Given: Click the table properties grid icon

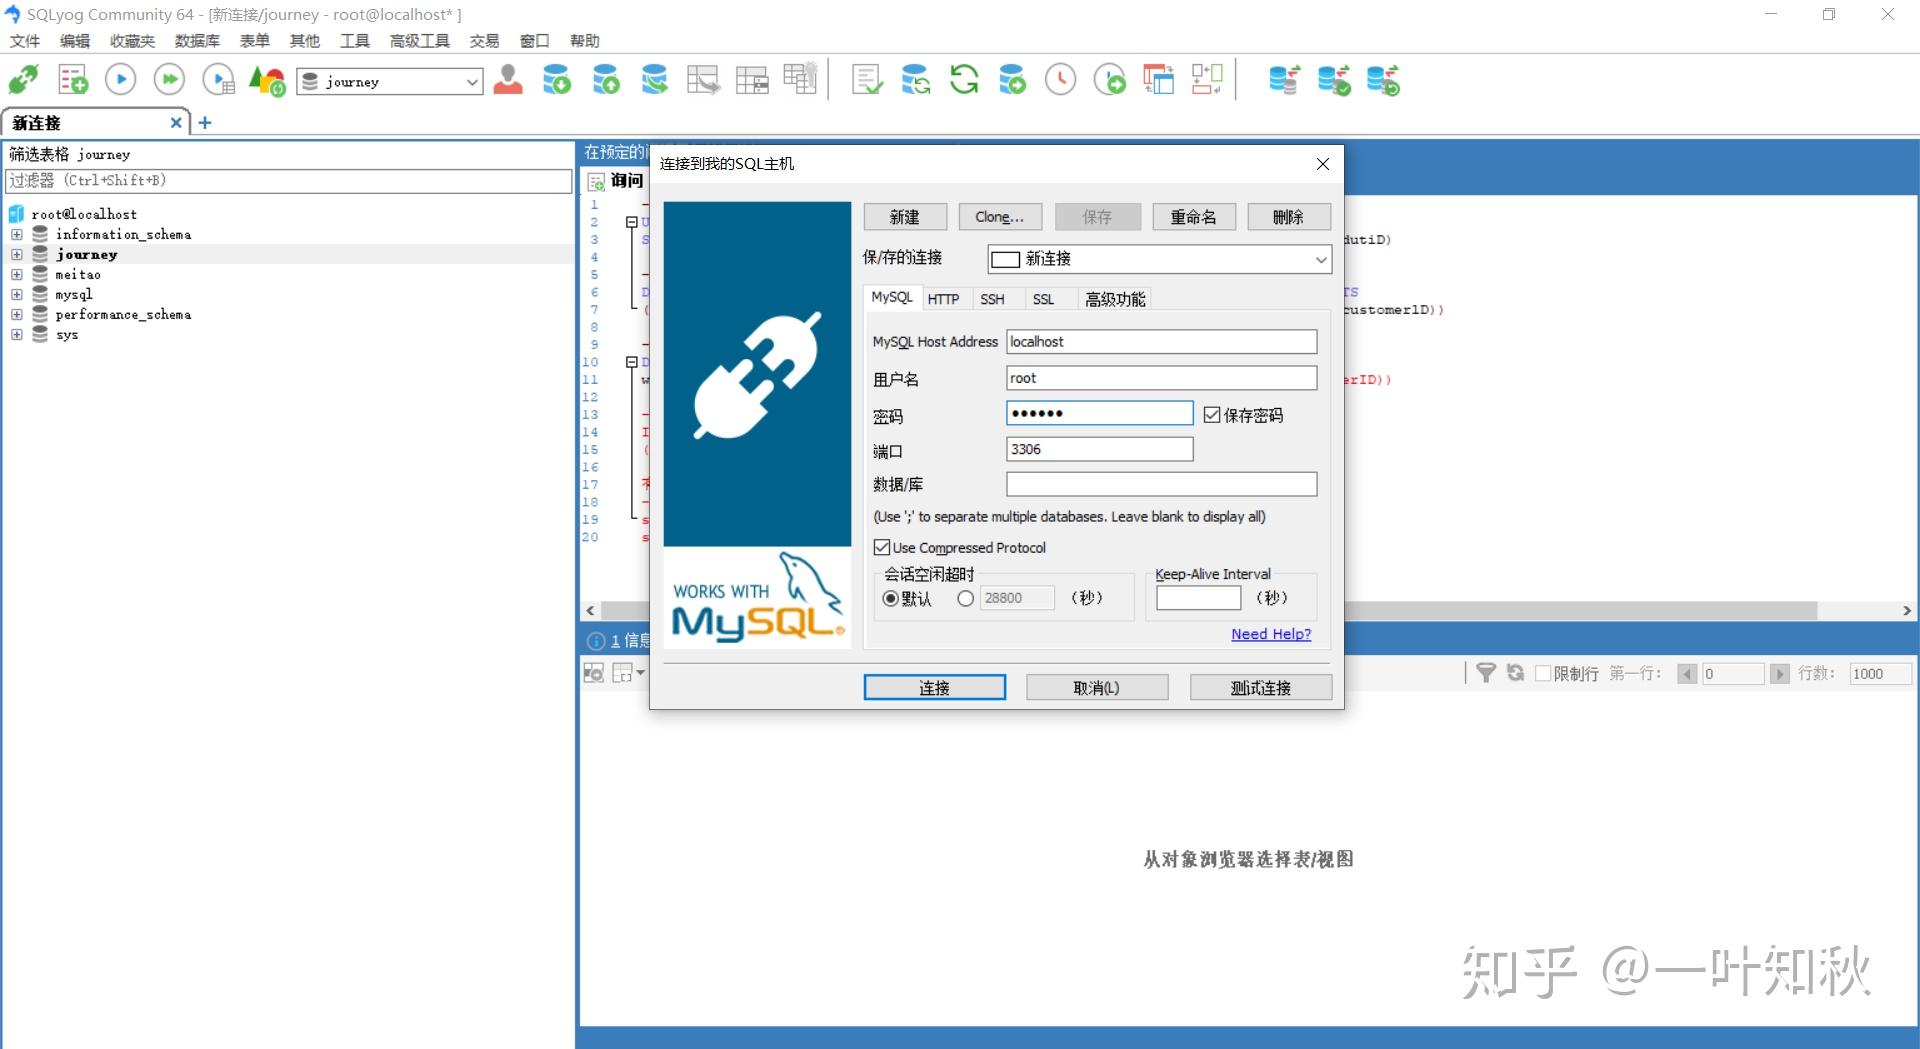Looking at the screenshot, I should click(752, 80).
